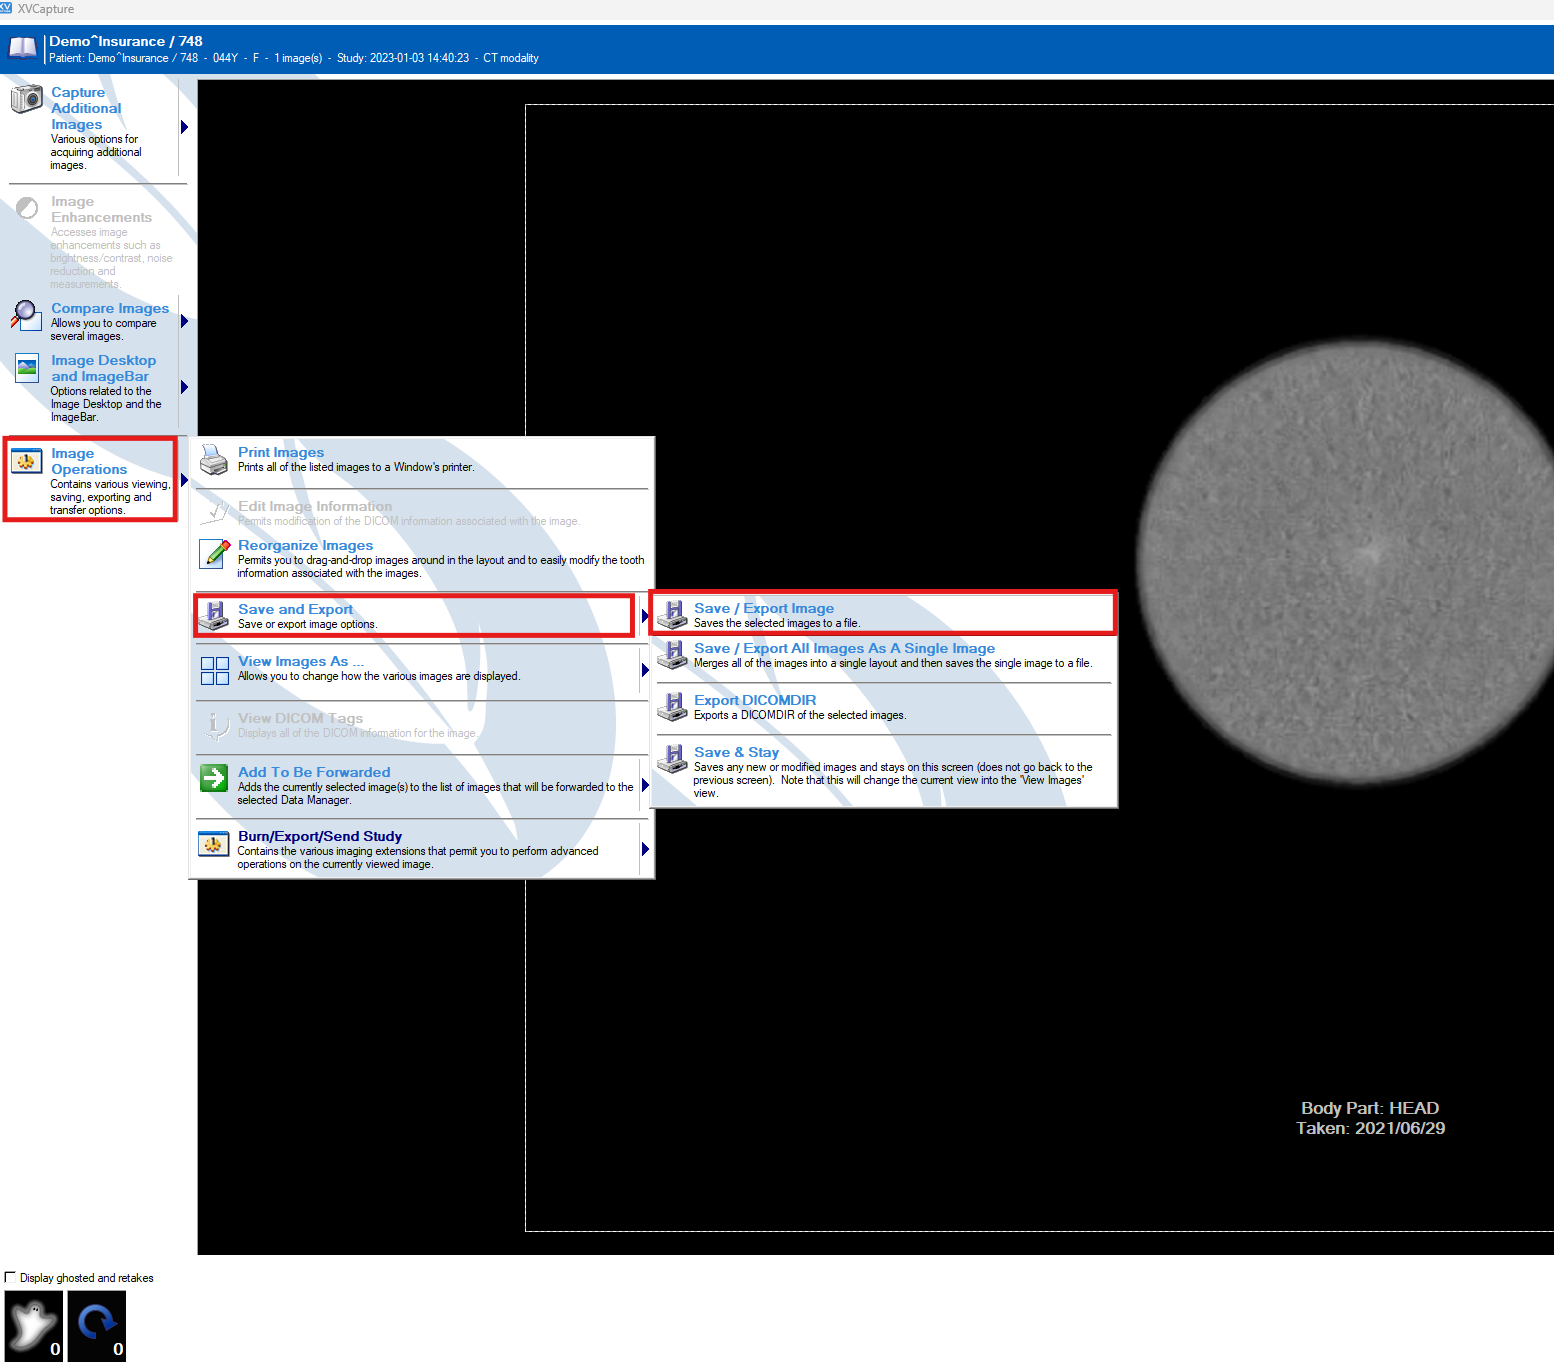This screenshot has width=1554, height=1362.
Task: Click the View Images As grid icon
Action: click(214, 670)
